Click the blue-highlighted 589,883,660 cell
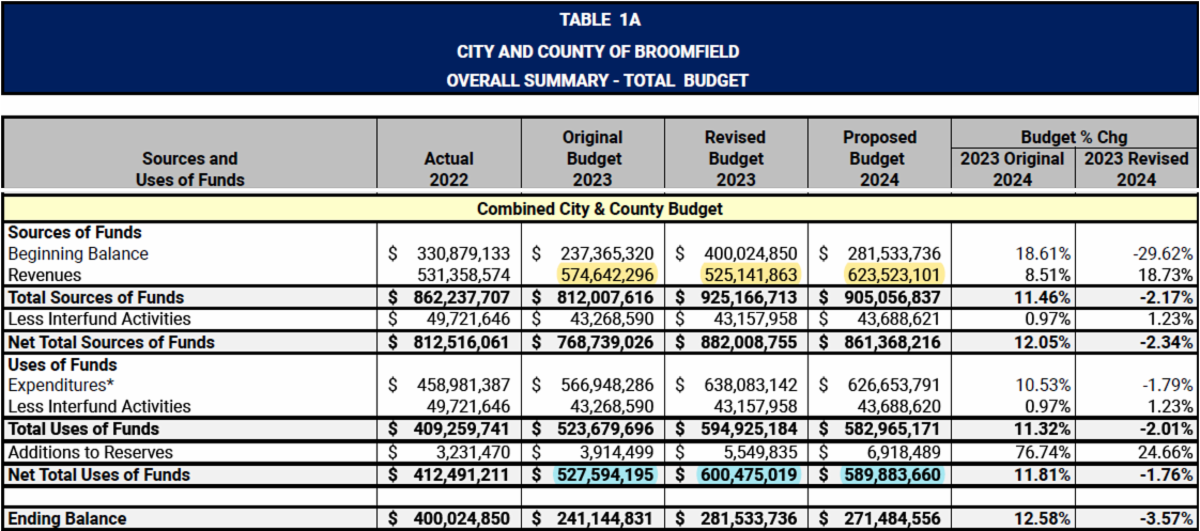This screenshot has width=1200, height=531. (x=882, y=474)
